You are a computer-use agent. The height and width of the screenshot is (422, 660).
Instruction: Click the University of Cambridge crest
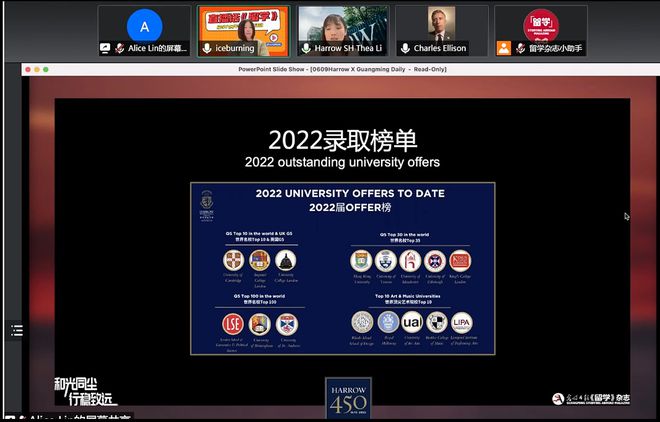click(x=234, y=260)
